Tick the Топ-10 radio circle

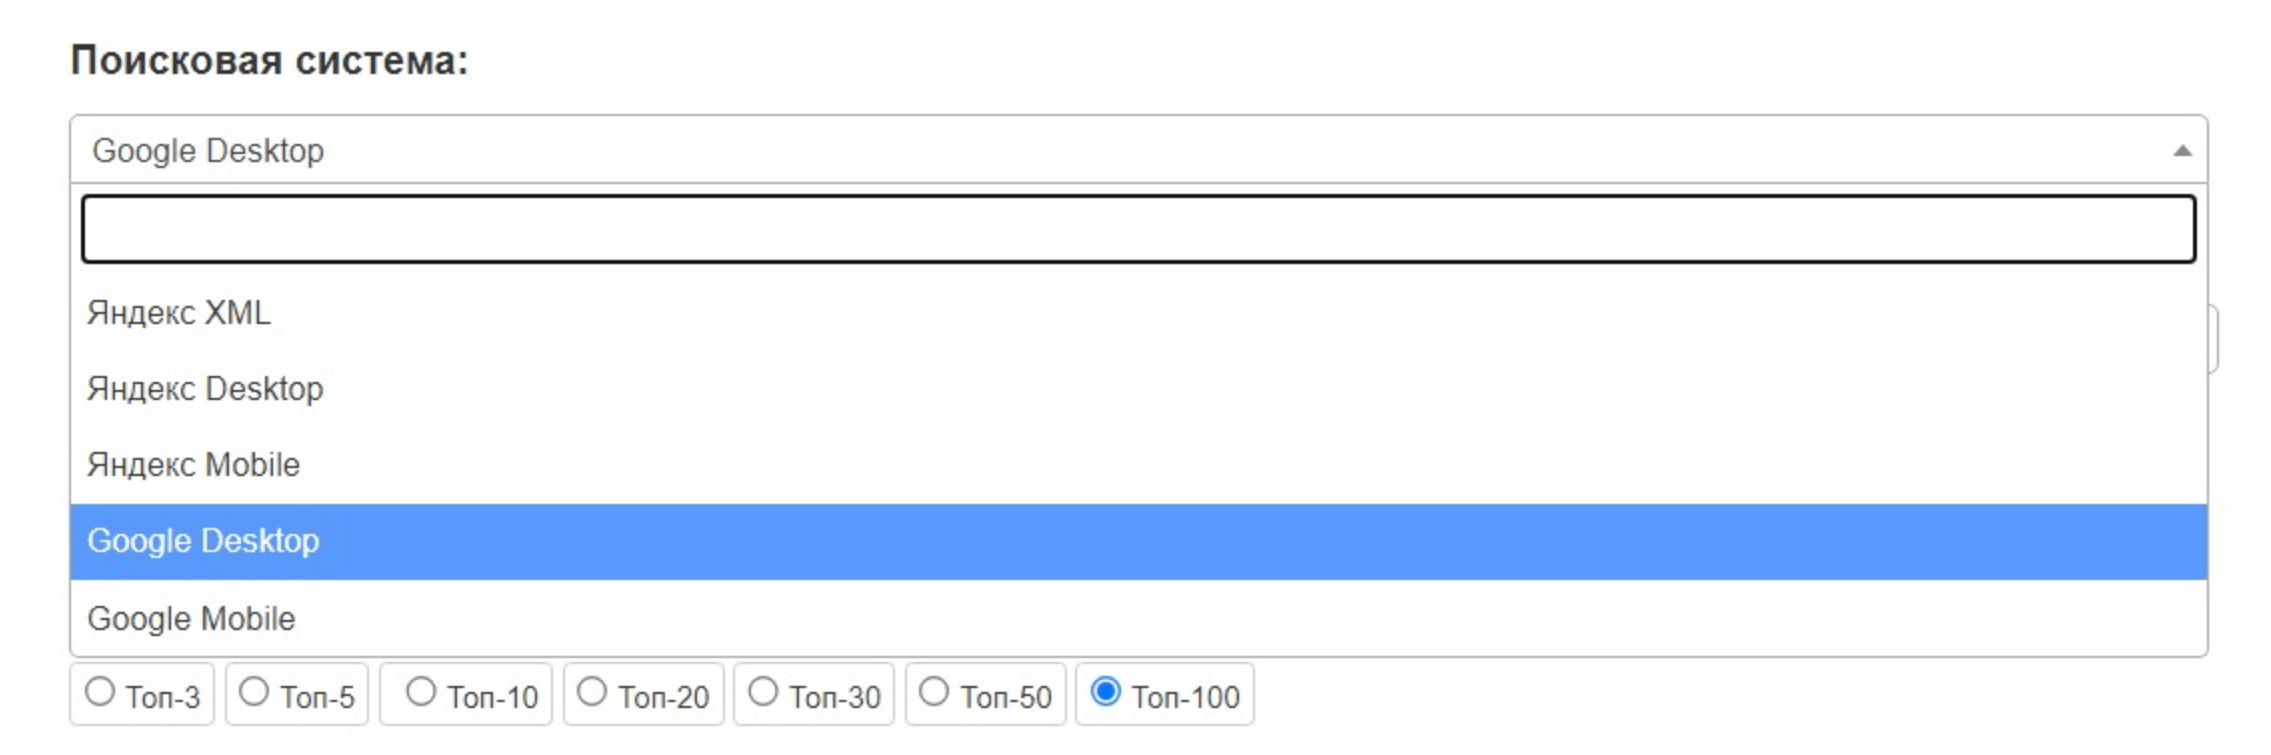421,692
